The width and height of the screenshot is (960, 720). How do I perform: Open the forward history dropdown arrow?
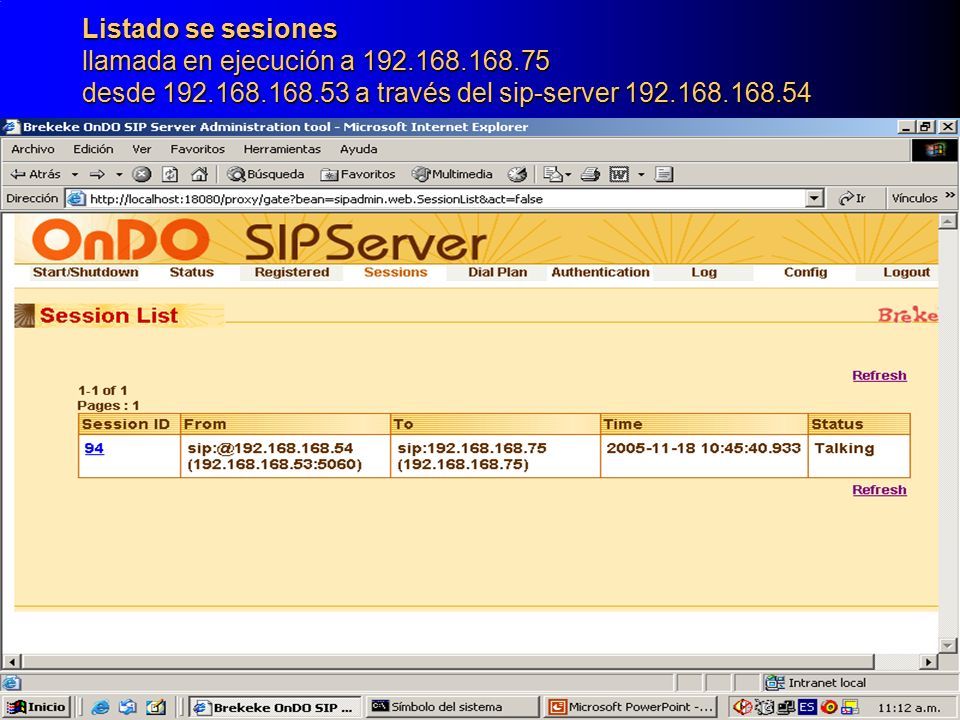pyautogui.click(x=119, y=174)
